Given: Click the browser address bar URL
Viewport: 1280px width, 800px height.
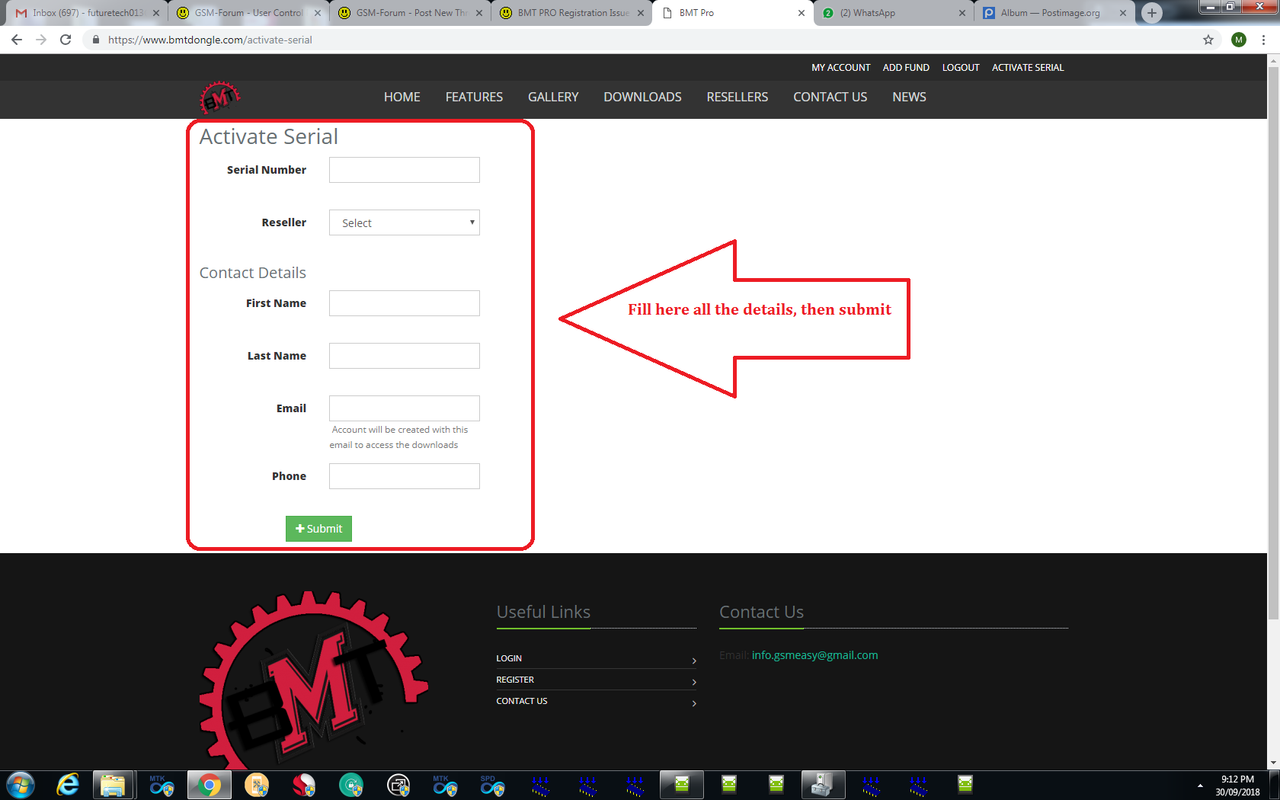Looking at the screenshot, I should point(210,40).
